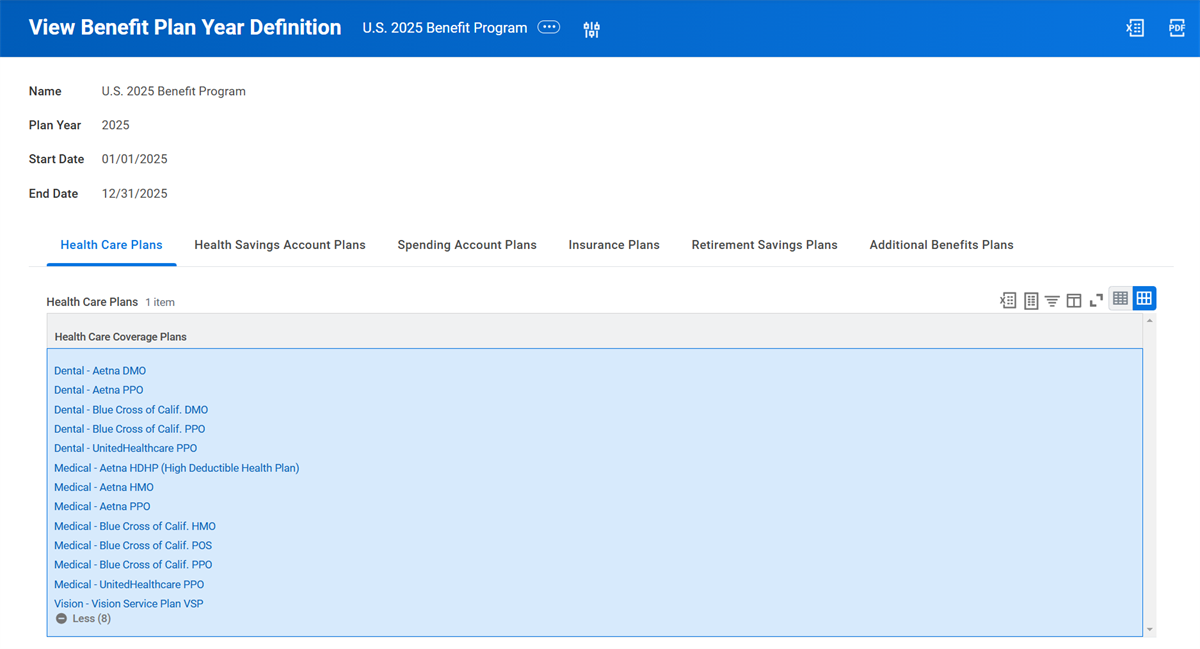Collapse list with Less (8)
The image size is (1200, 649).
(83, 619)
